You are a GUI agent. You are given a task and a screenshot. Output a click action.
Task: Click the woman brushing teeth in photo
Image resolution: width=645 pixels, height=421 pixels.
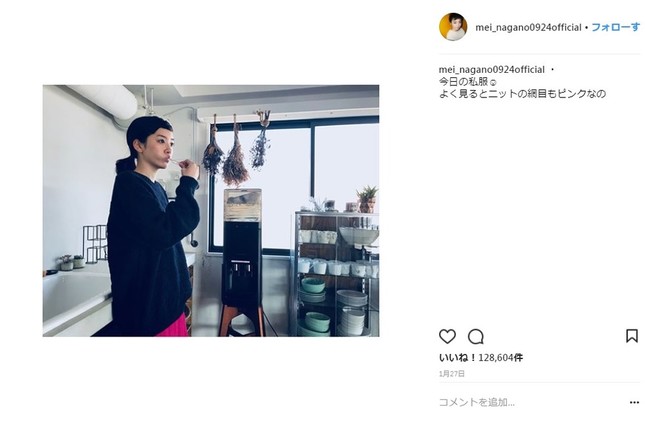tap(149, 226)
